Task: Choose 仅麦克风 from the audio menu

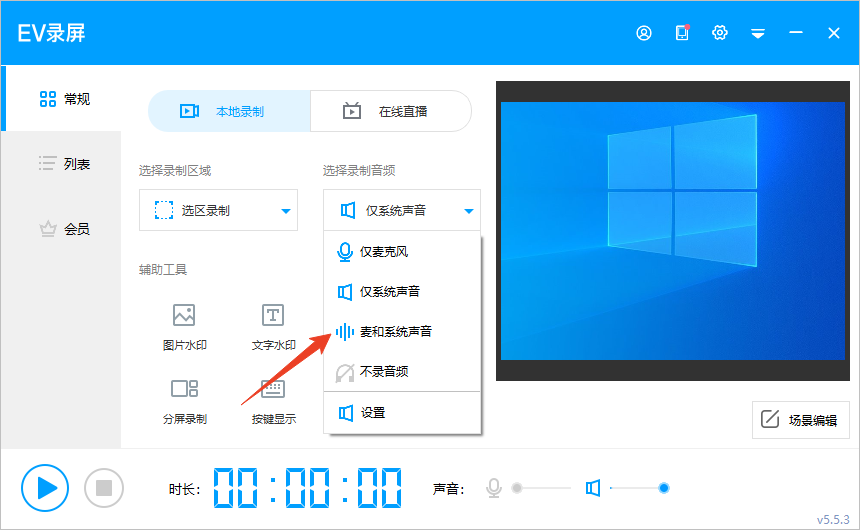Action: click(402, 252)
